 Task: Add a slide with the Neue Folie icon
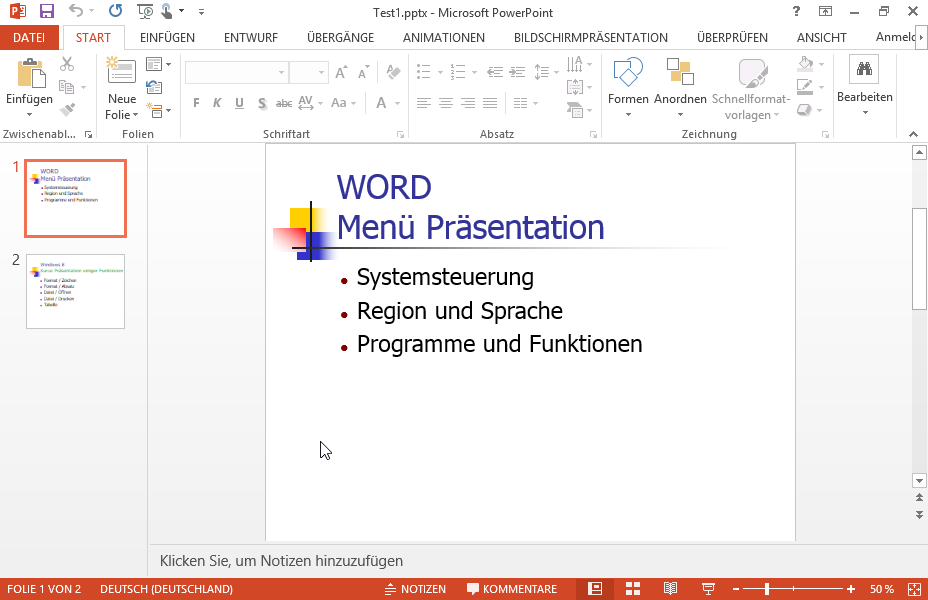(x=121, y=70)
